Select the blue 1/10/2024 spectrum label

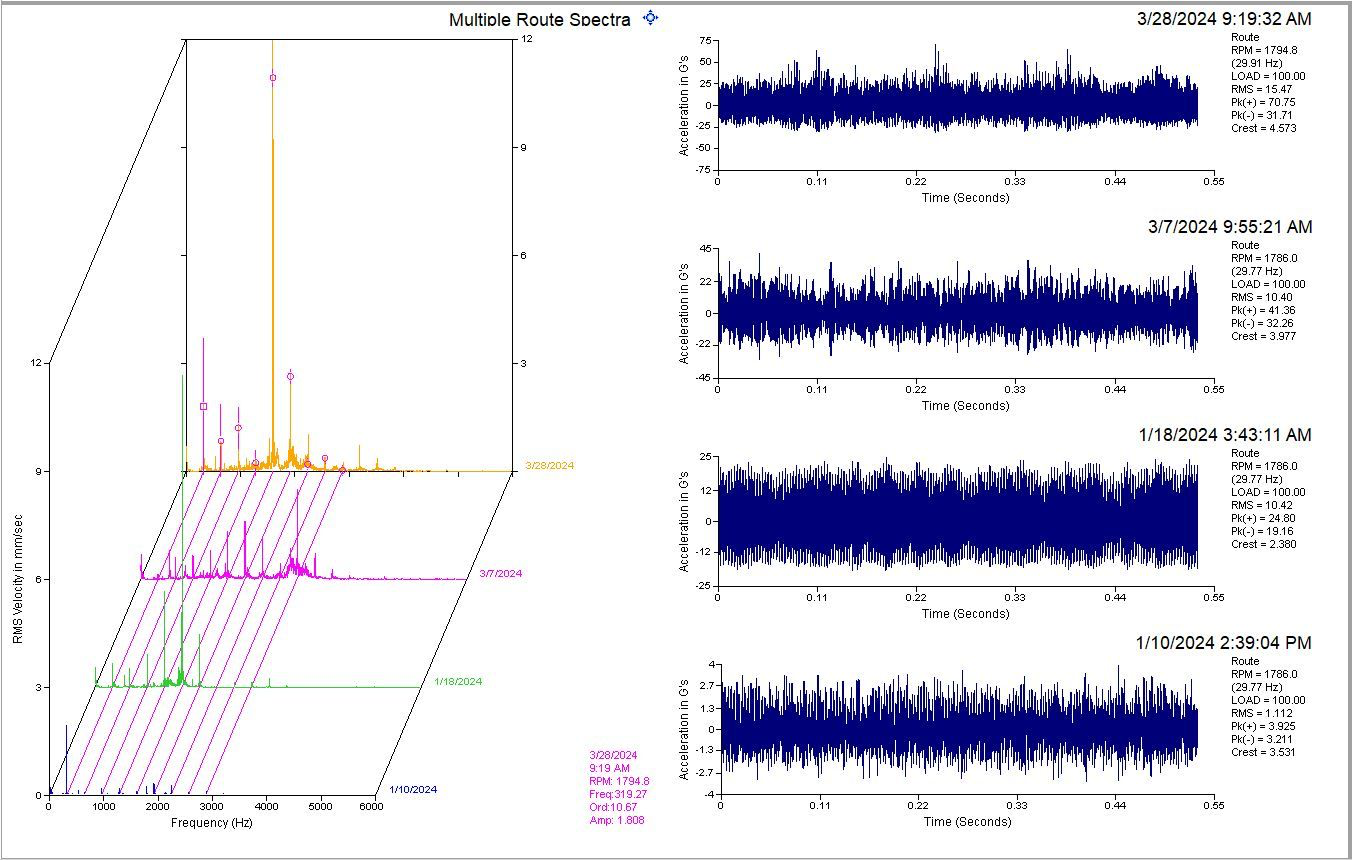(413, 789)
